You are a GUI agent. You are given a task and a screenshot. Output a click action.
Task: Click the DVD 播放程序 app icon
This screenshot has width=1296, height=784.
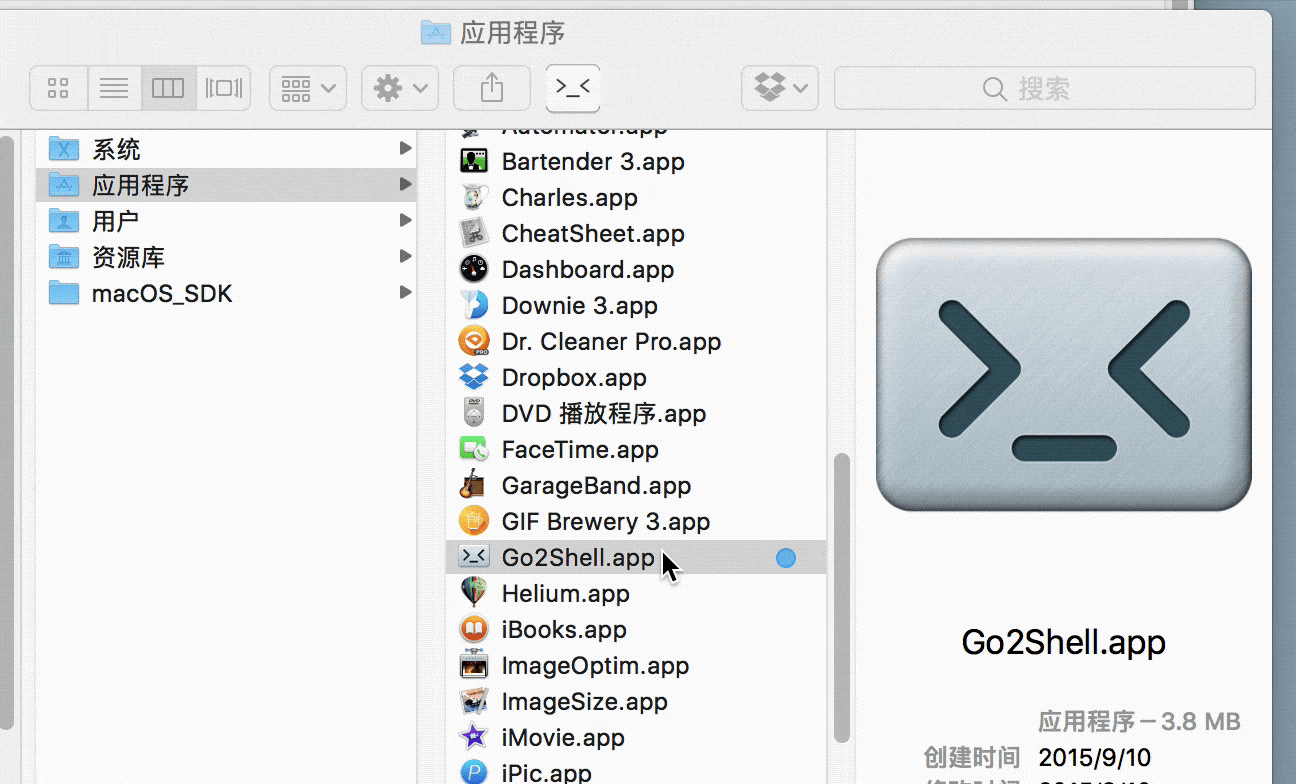pyautogui.click(x=473, y=413)
